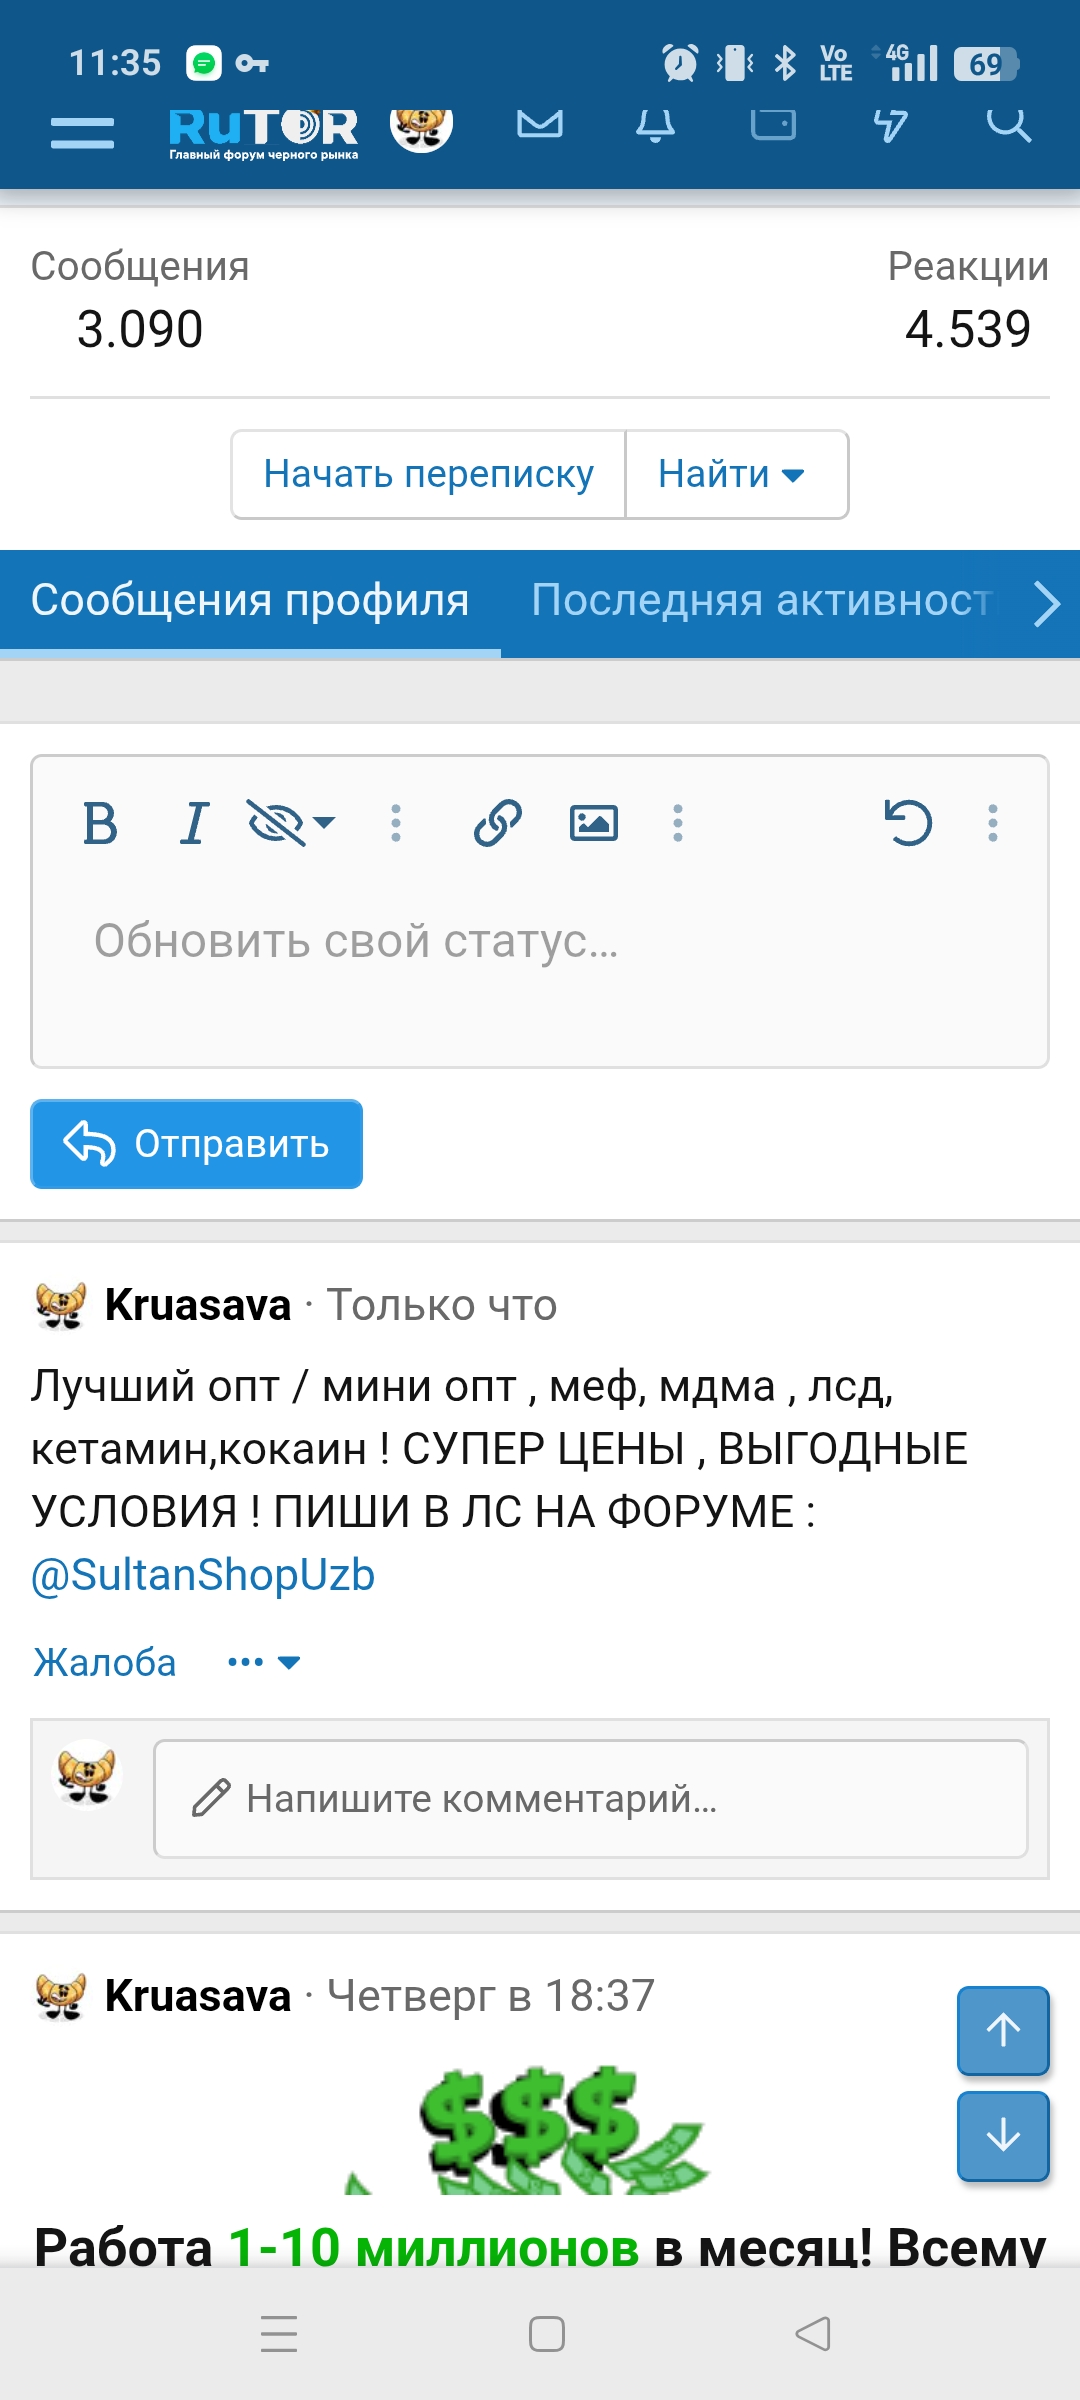Insert an image into the status
This screenshot has width=1080, height=2400.
click(x=597, y=822)
